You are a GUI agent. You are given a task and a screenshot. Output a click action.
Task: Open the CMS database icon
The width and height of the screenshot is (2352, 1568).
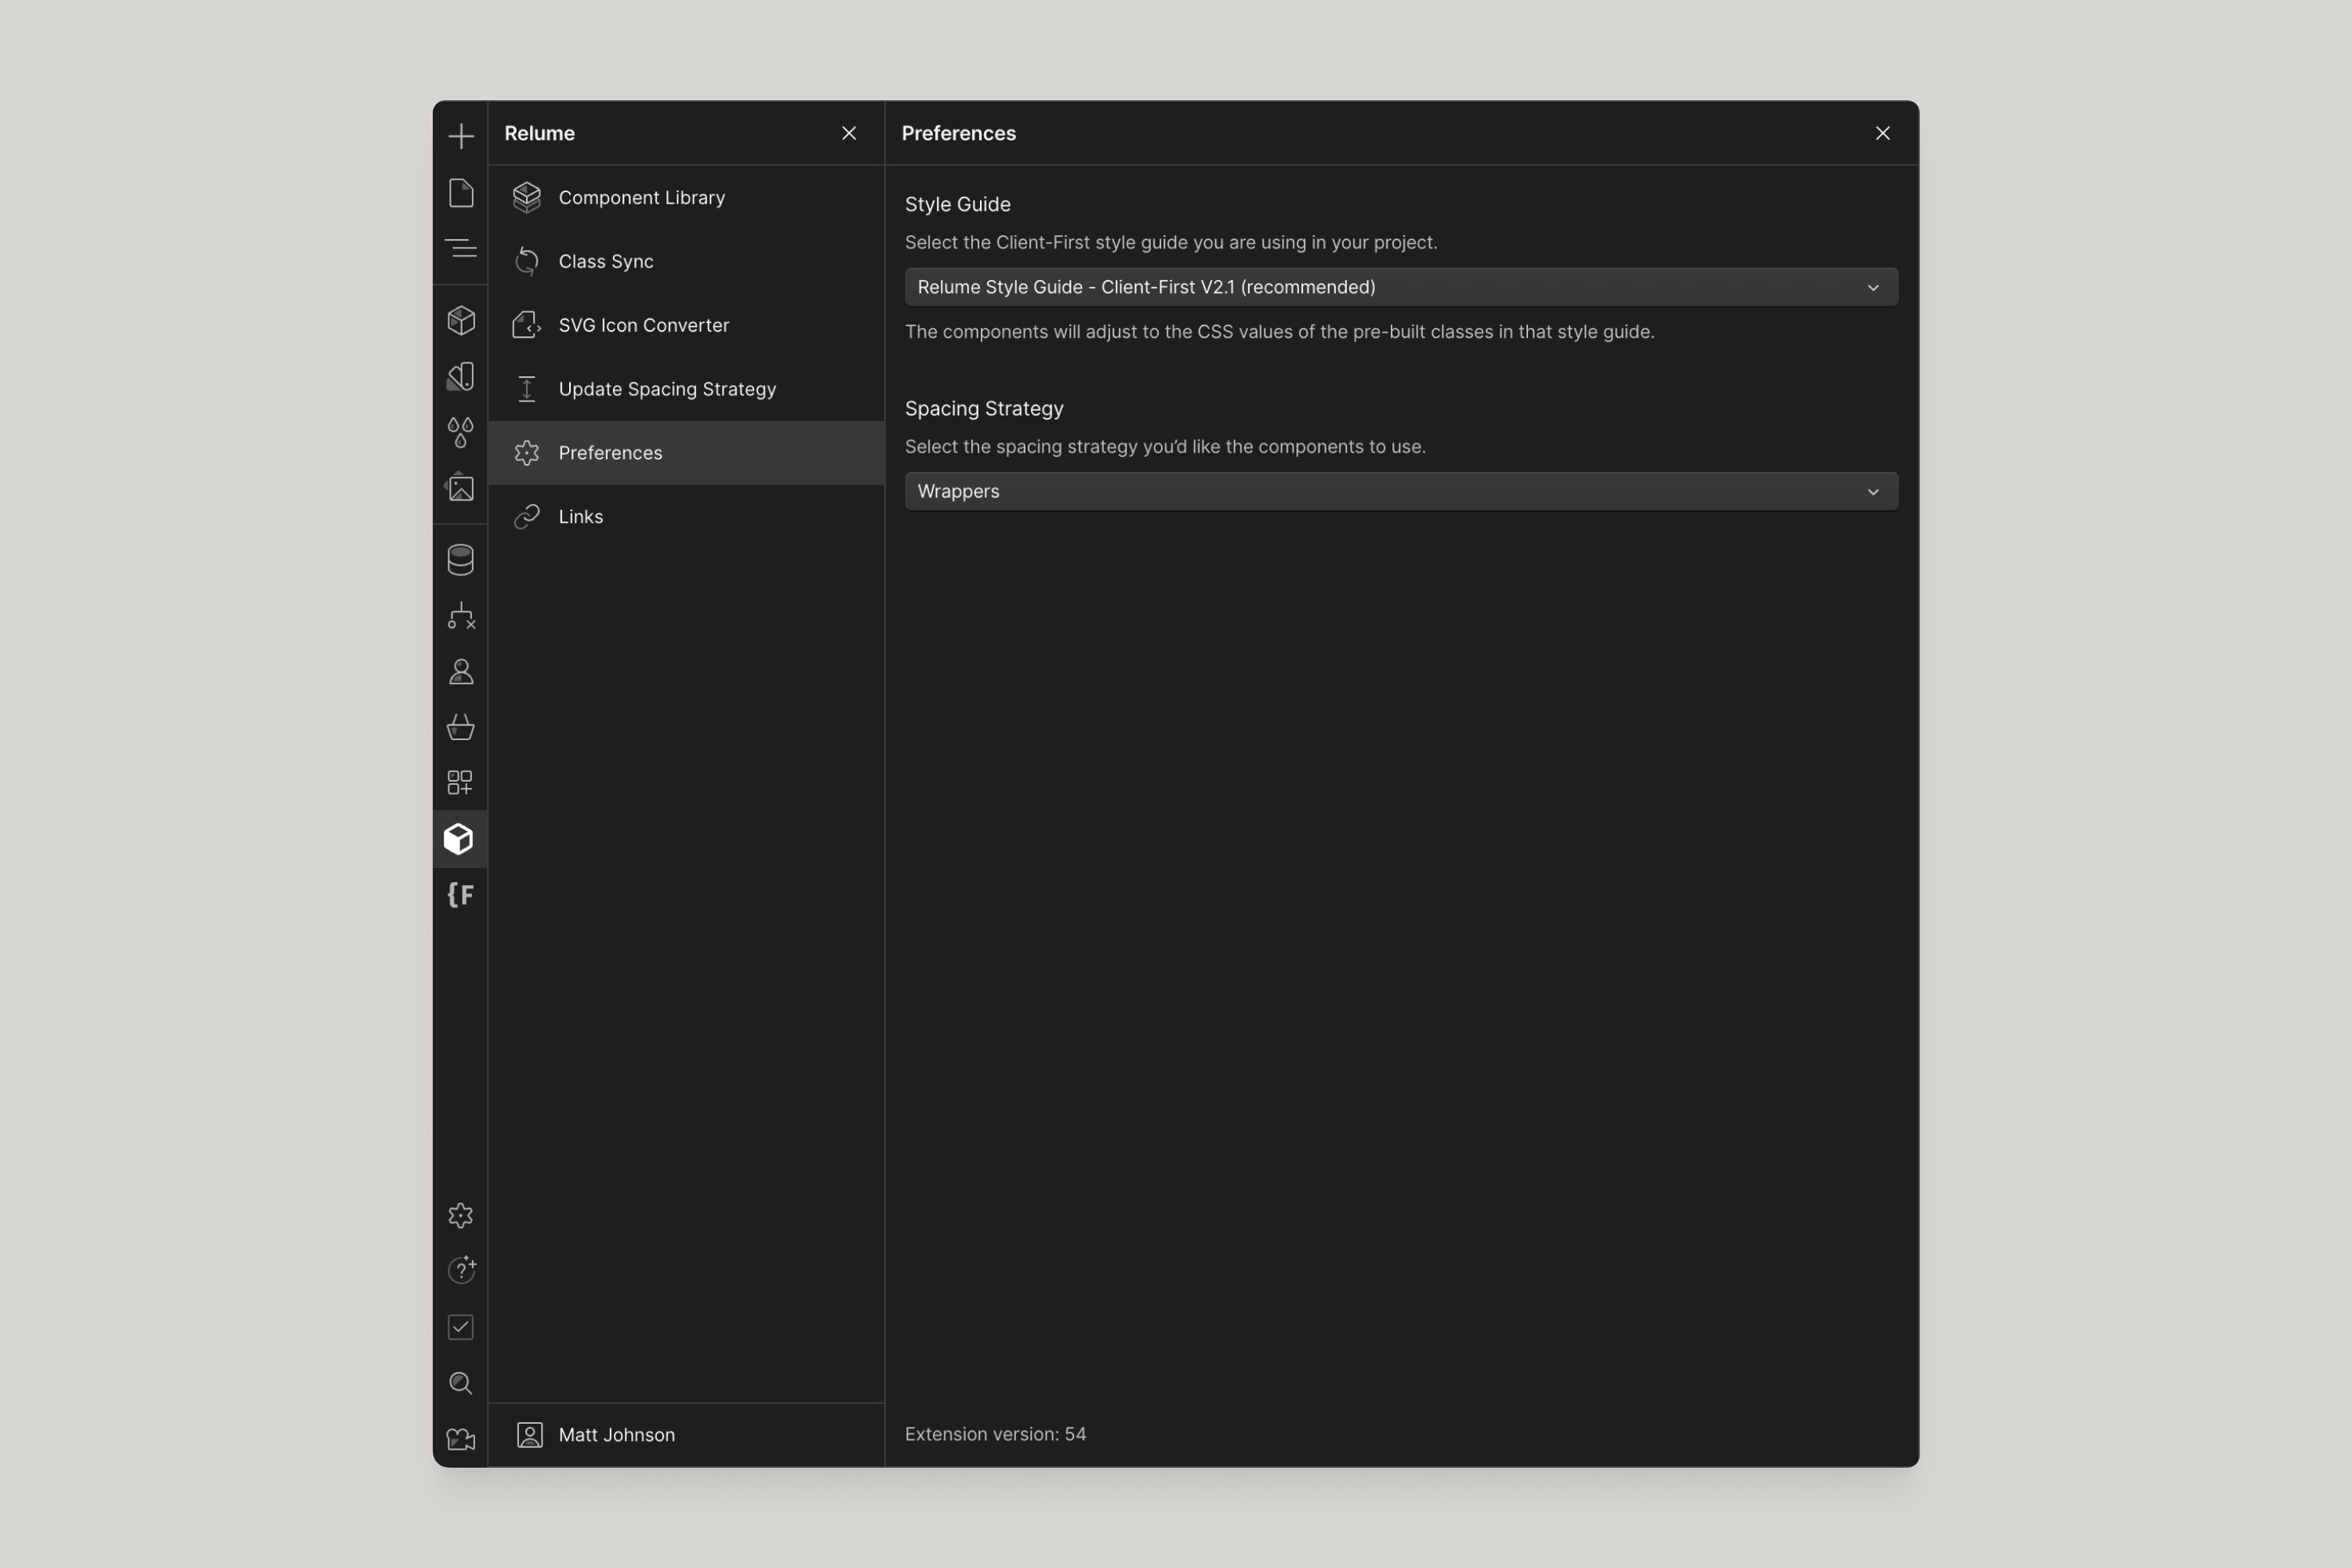461,560
